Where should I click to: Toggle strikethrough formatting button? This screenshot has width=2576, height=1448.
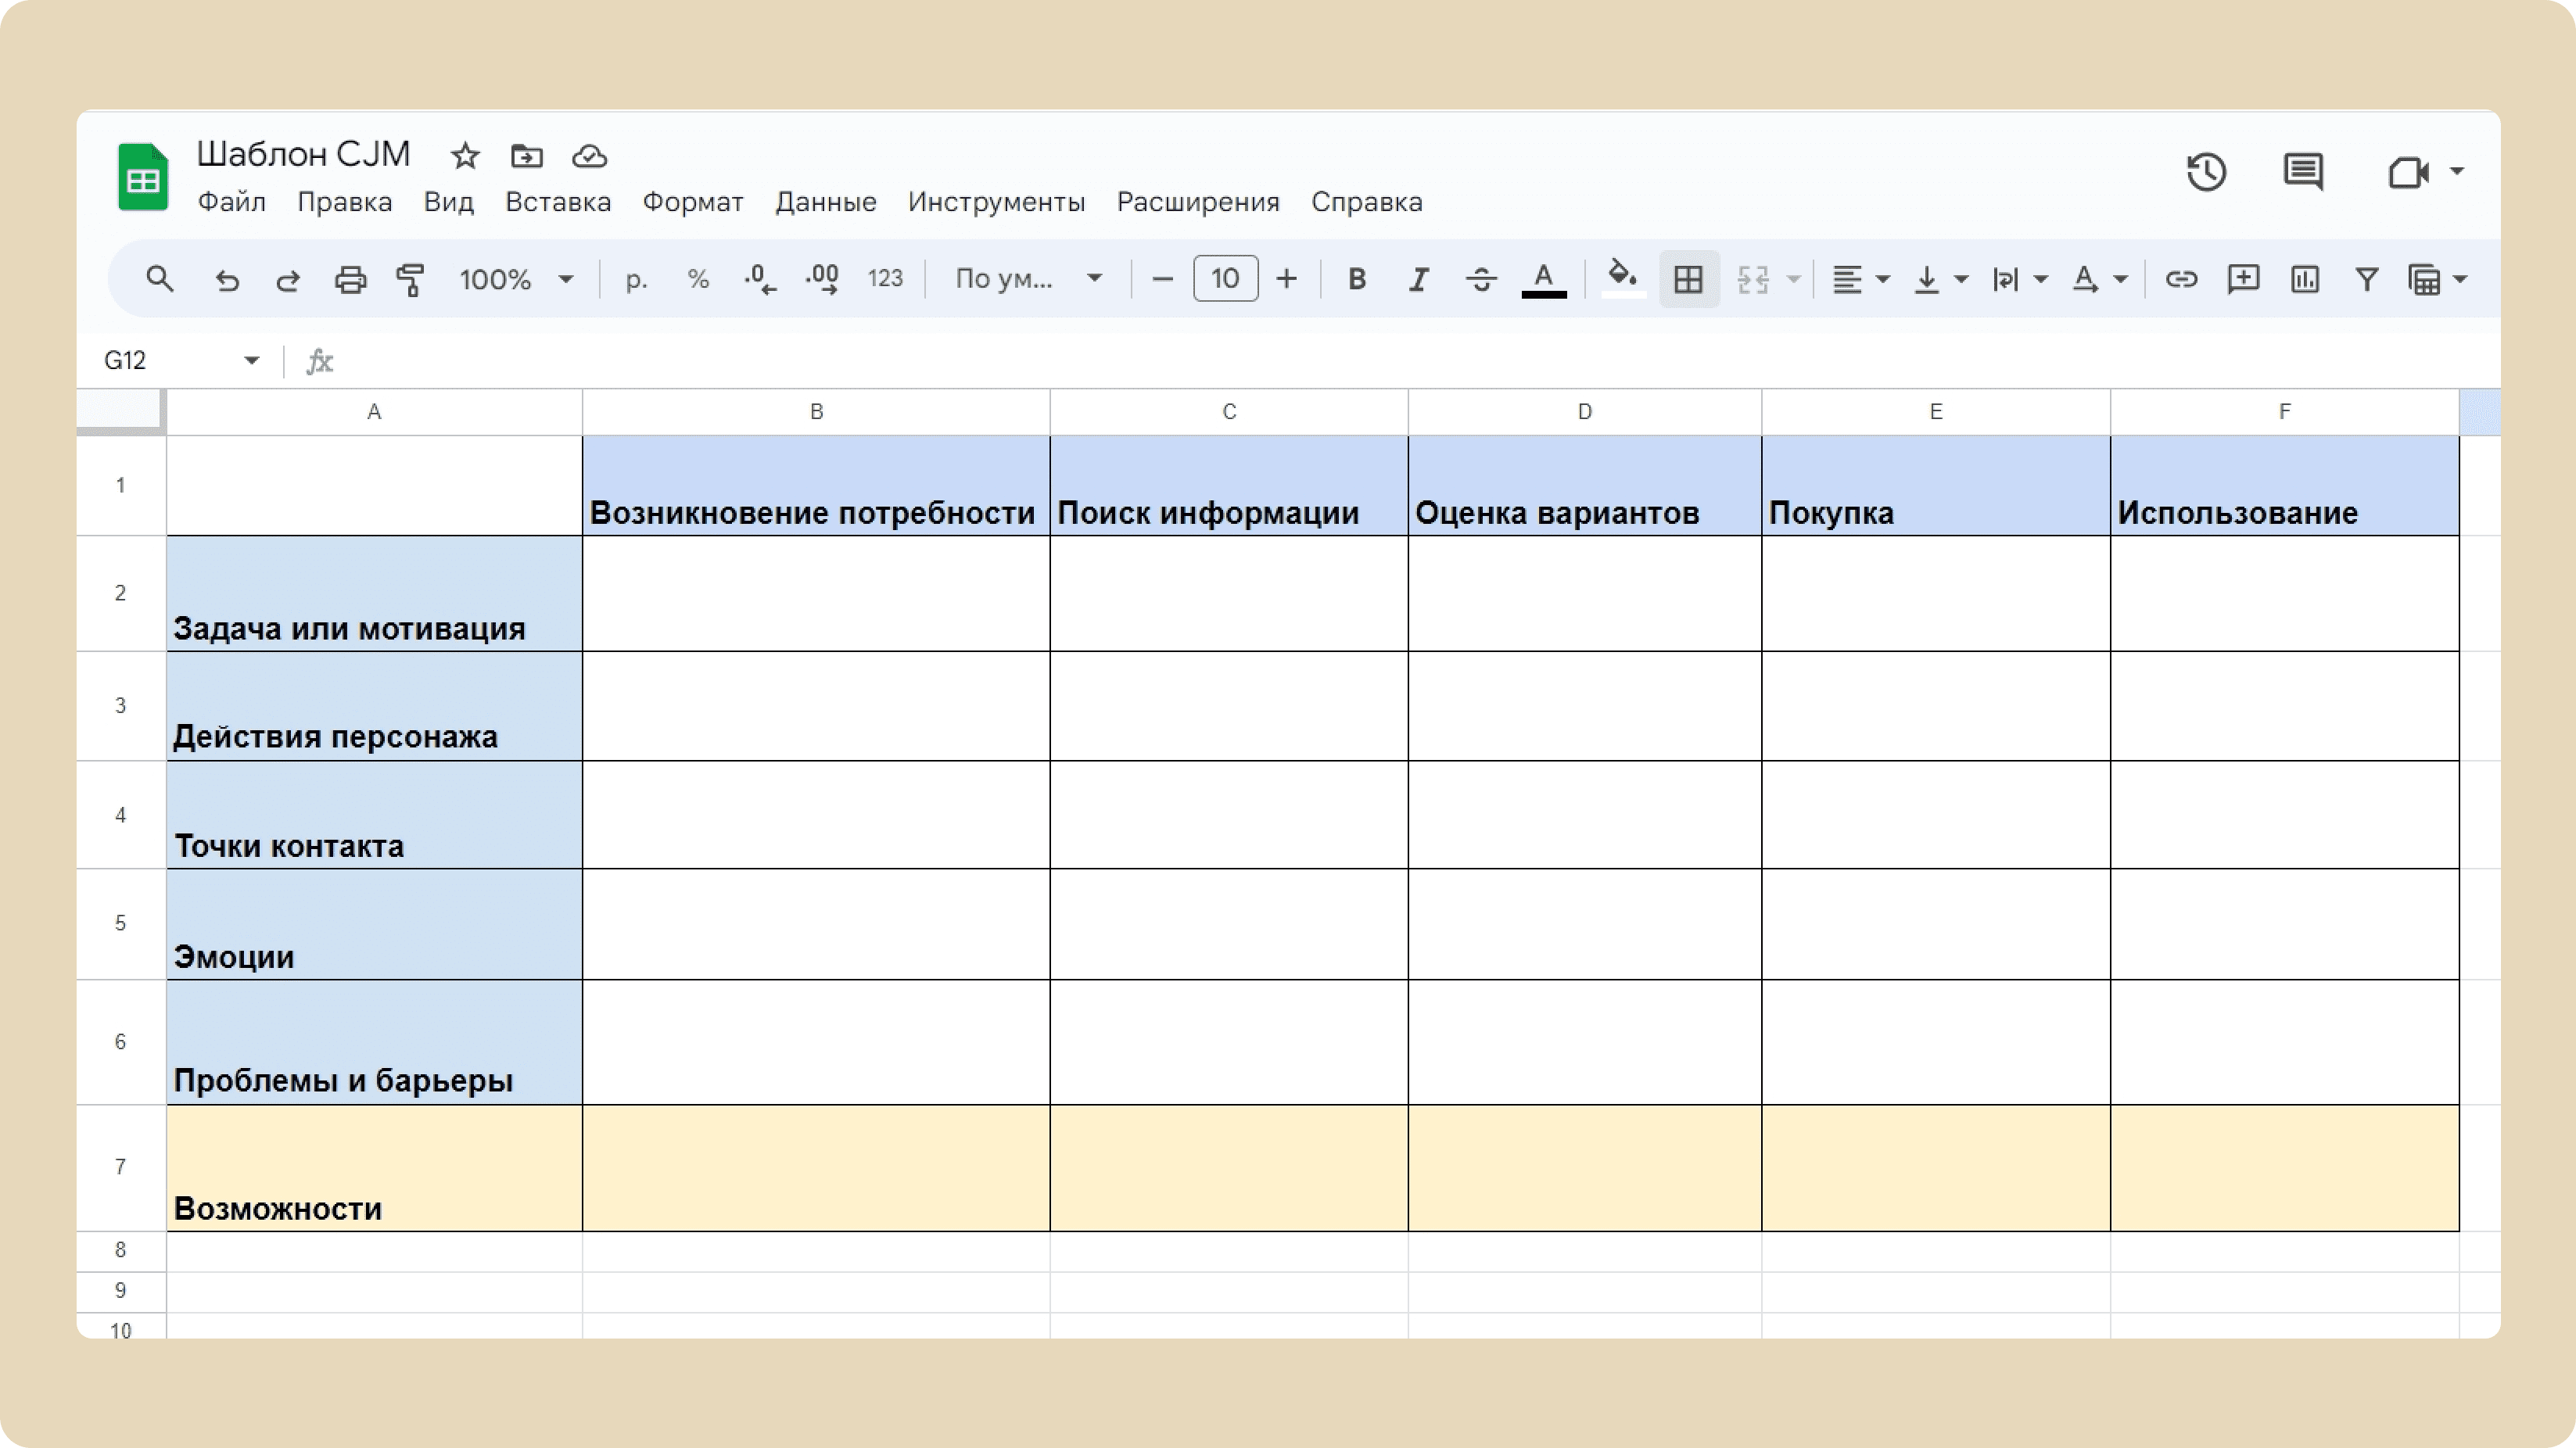[x=1480, y=279]
